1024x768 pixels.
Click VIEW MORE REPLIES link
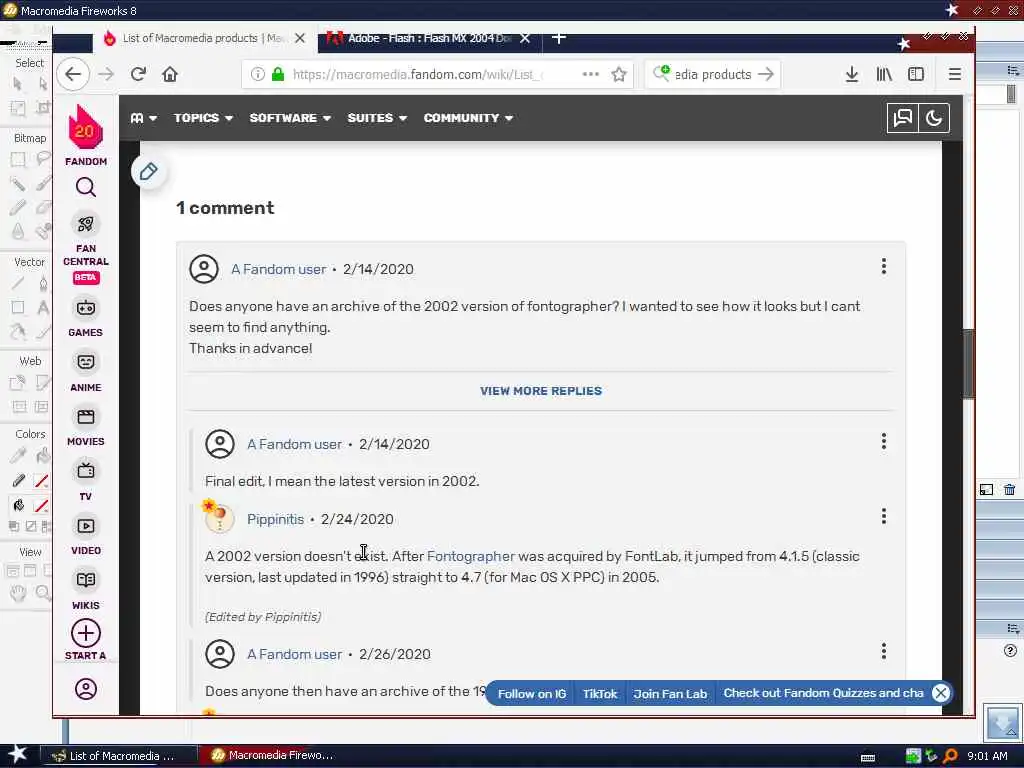point(541,391)
